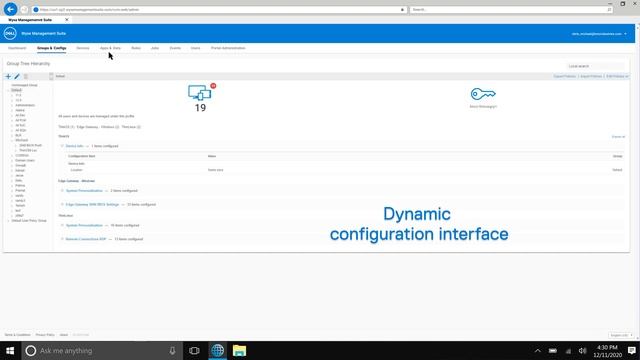This screenshot has width=640, height=360.
Task: Open the Portal Administration tab
Action: point(228,48)
